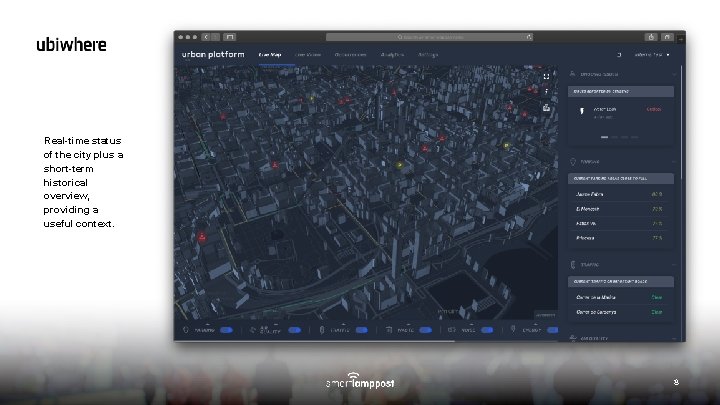Open the browser tabs overview button
This screenshot has width=720, height=405.
click(x=667, y=37)
